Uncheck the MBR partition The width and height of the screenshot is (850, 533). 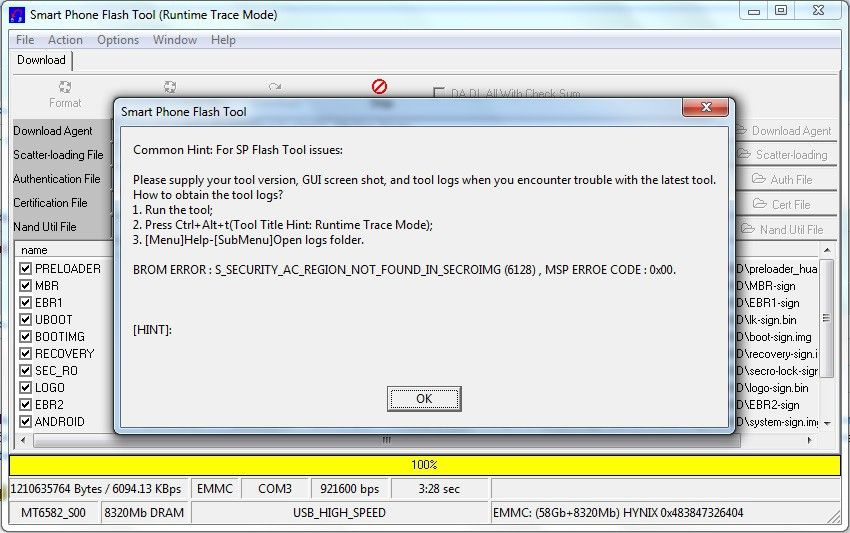click(x=25, y=285)
